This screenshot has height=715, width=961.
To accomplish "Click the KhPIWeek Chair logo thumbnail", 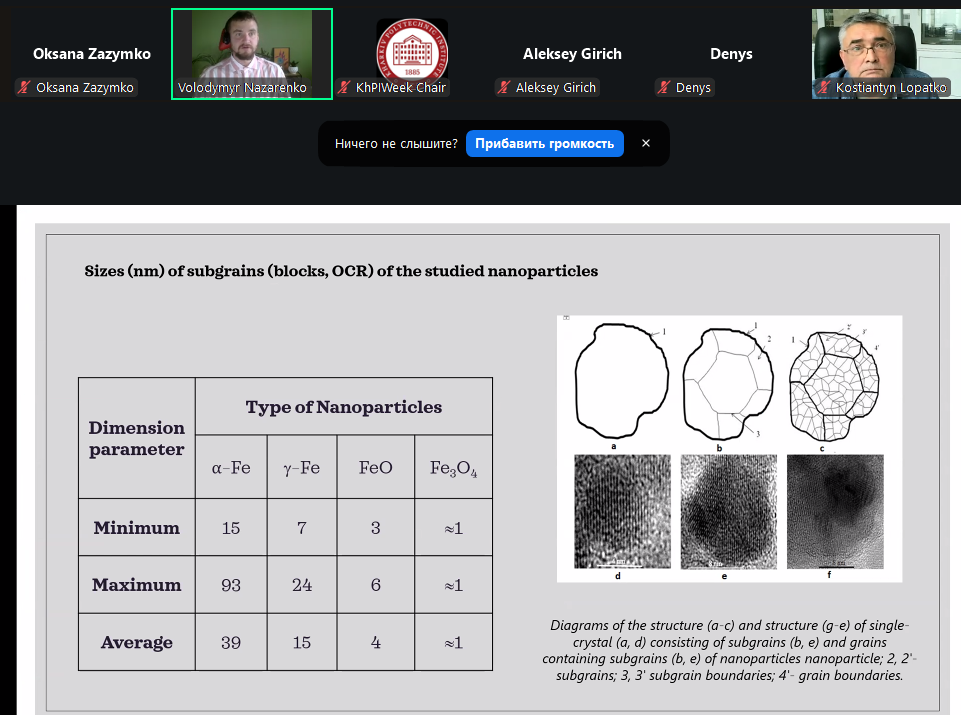I will tap(412, 52).
